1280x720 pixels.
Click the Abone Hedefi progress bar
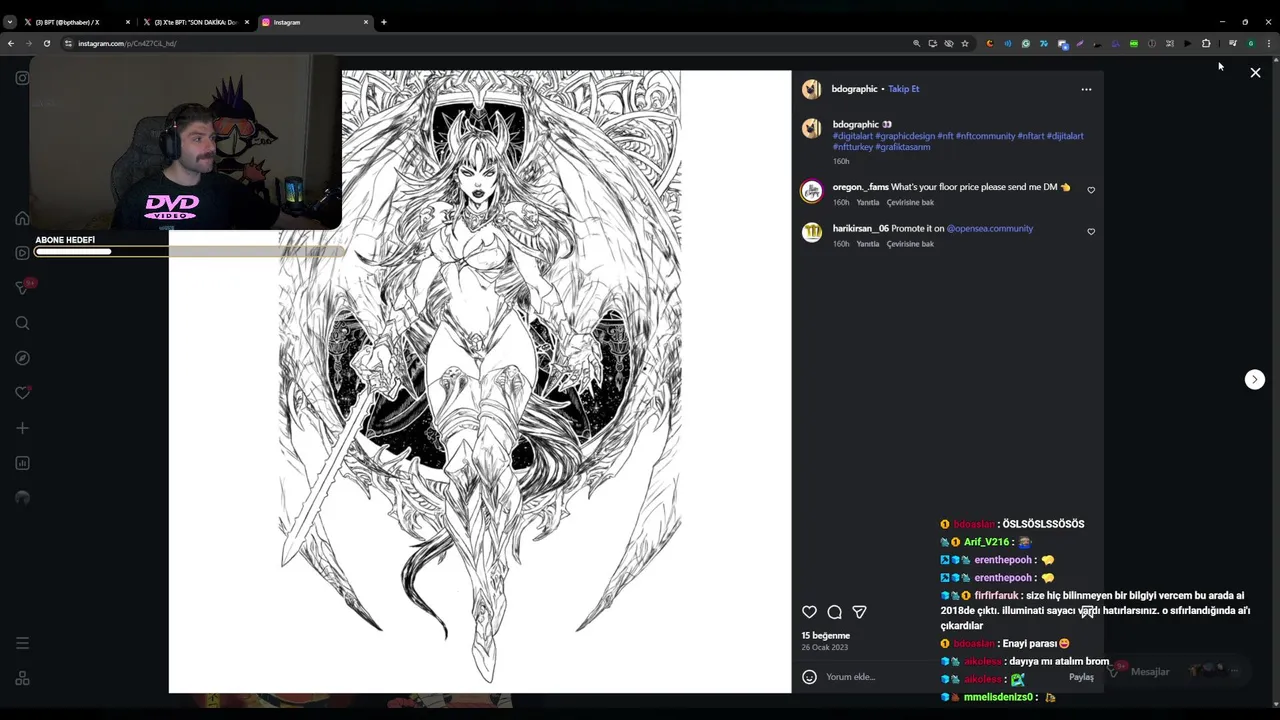click(190, 251)
